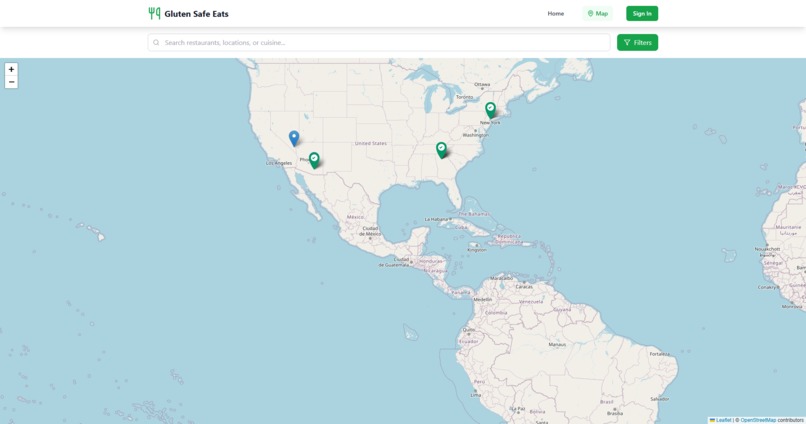Zoom in the map with the plus button

11,69
